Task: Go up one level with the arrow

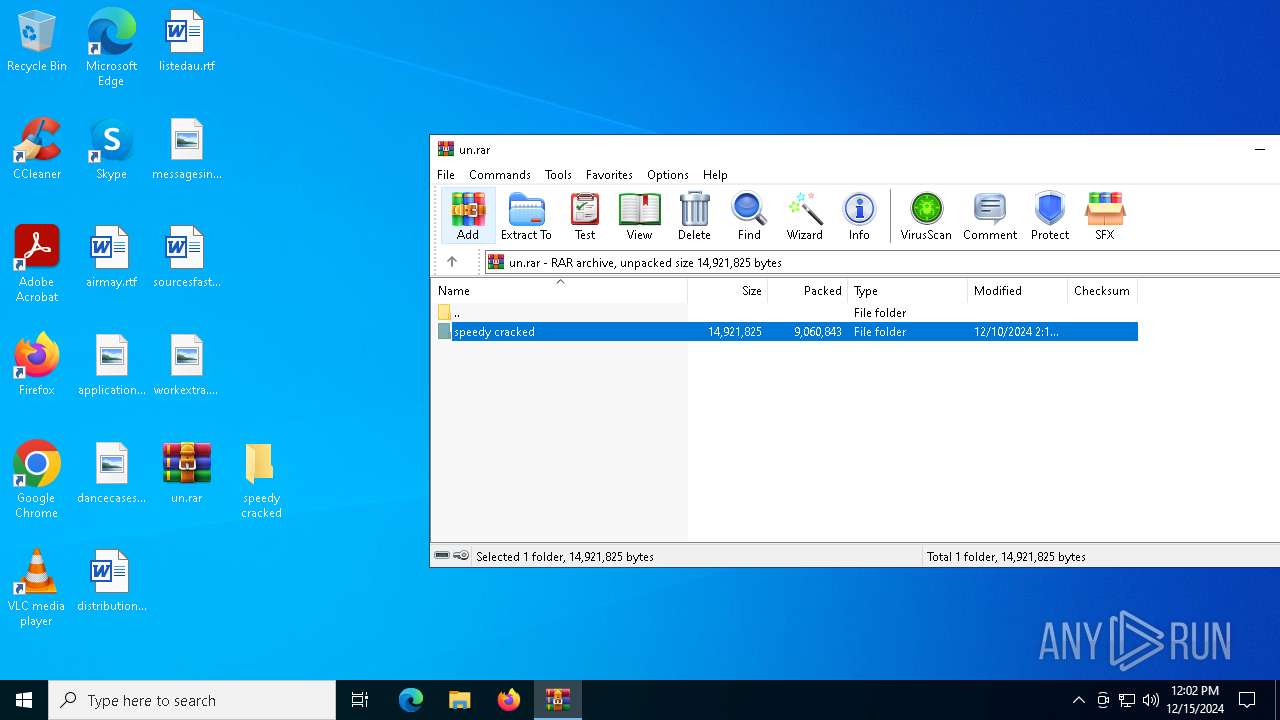Action: [x=452, y=262]
